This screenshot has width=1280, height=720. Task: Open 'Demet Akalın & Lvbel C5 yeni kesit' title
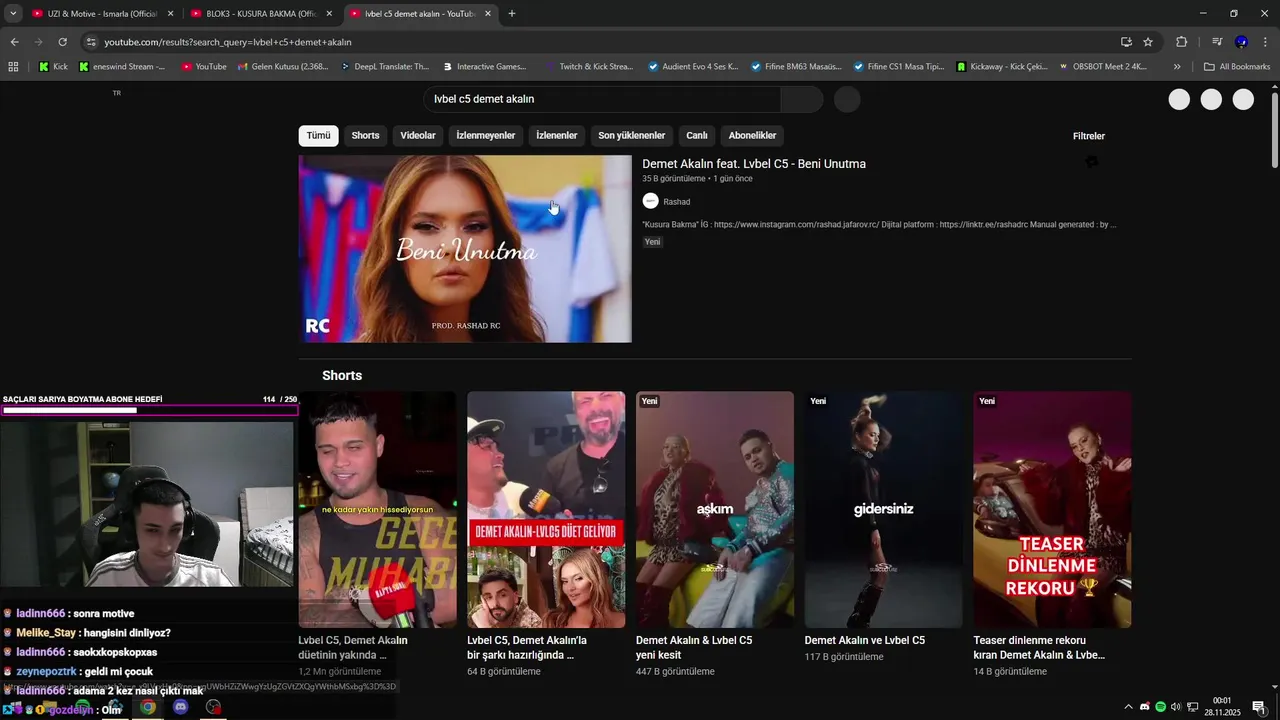694,648
